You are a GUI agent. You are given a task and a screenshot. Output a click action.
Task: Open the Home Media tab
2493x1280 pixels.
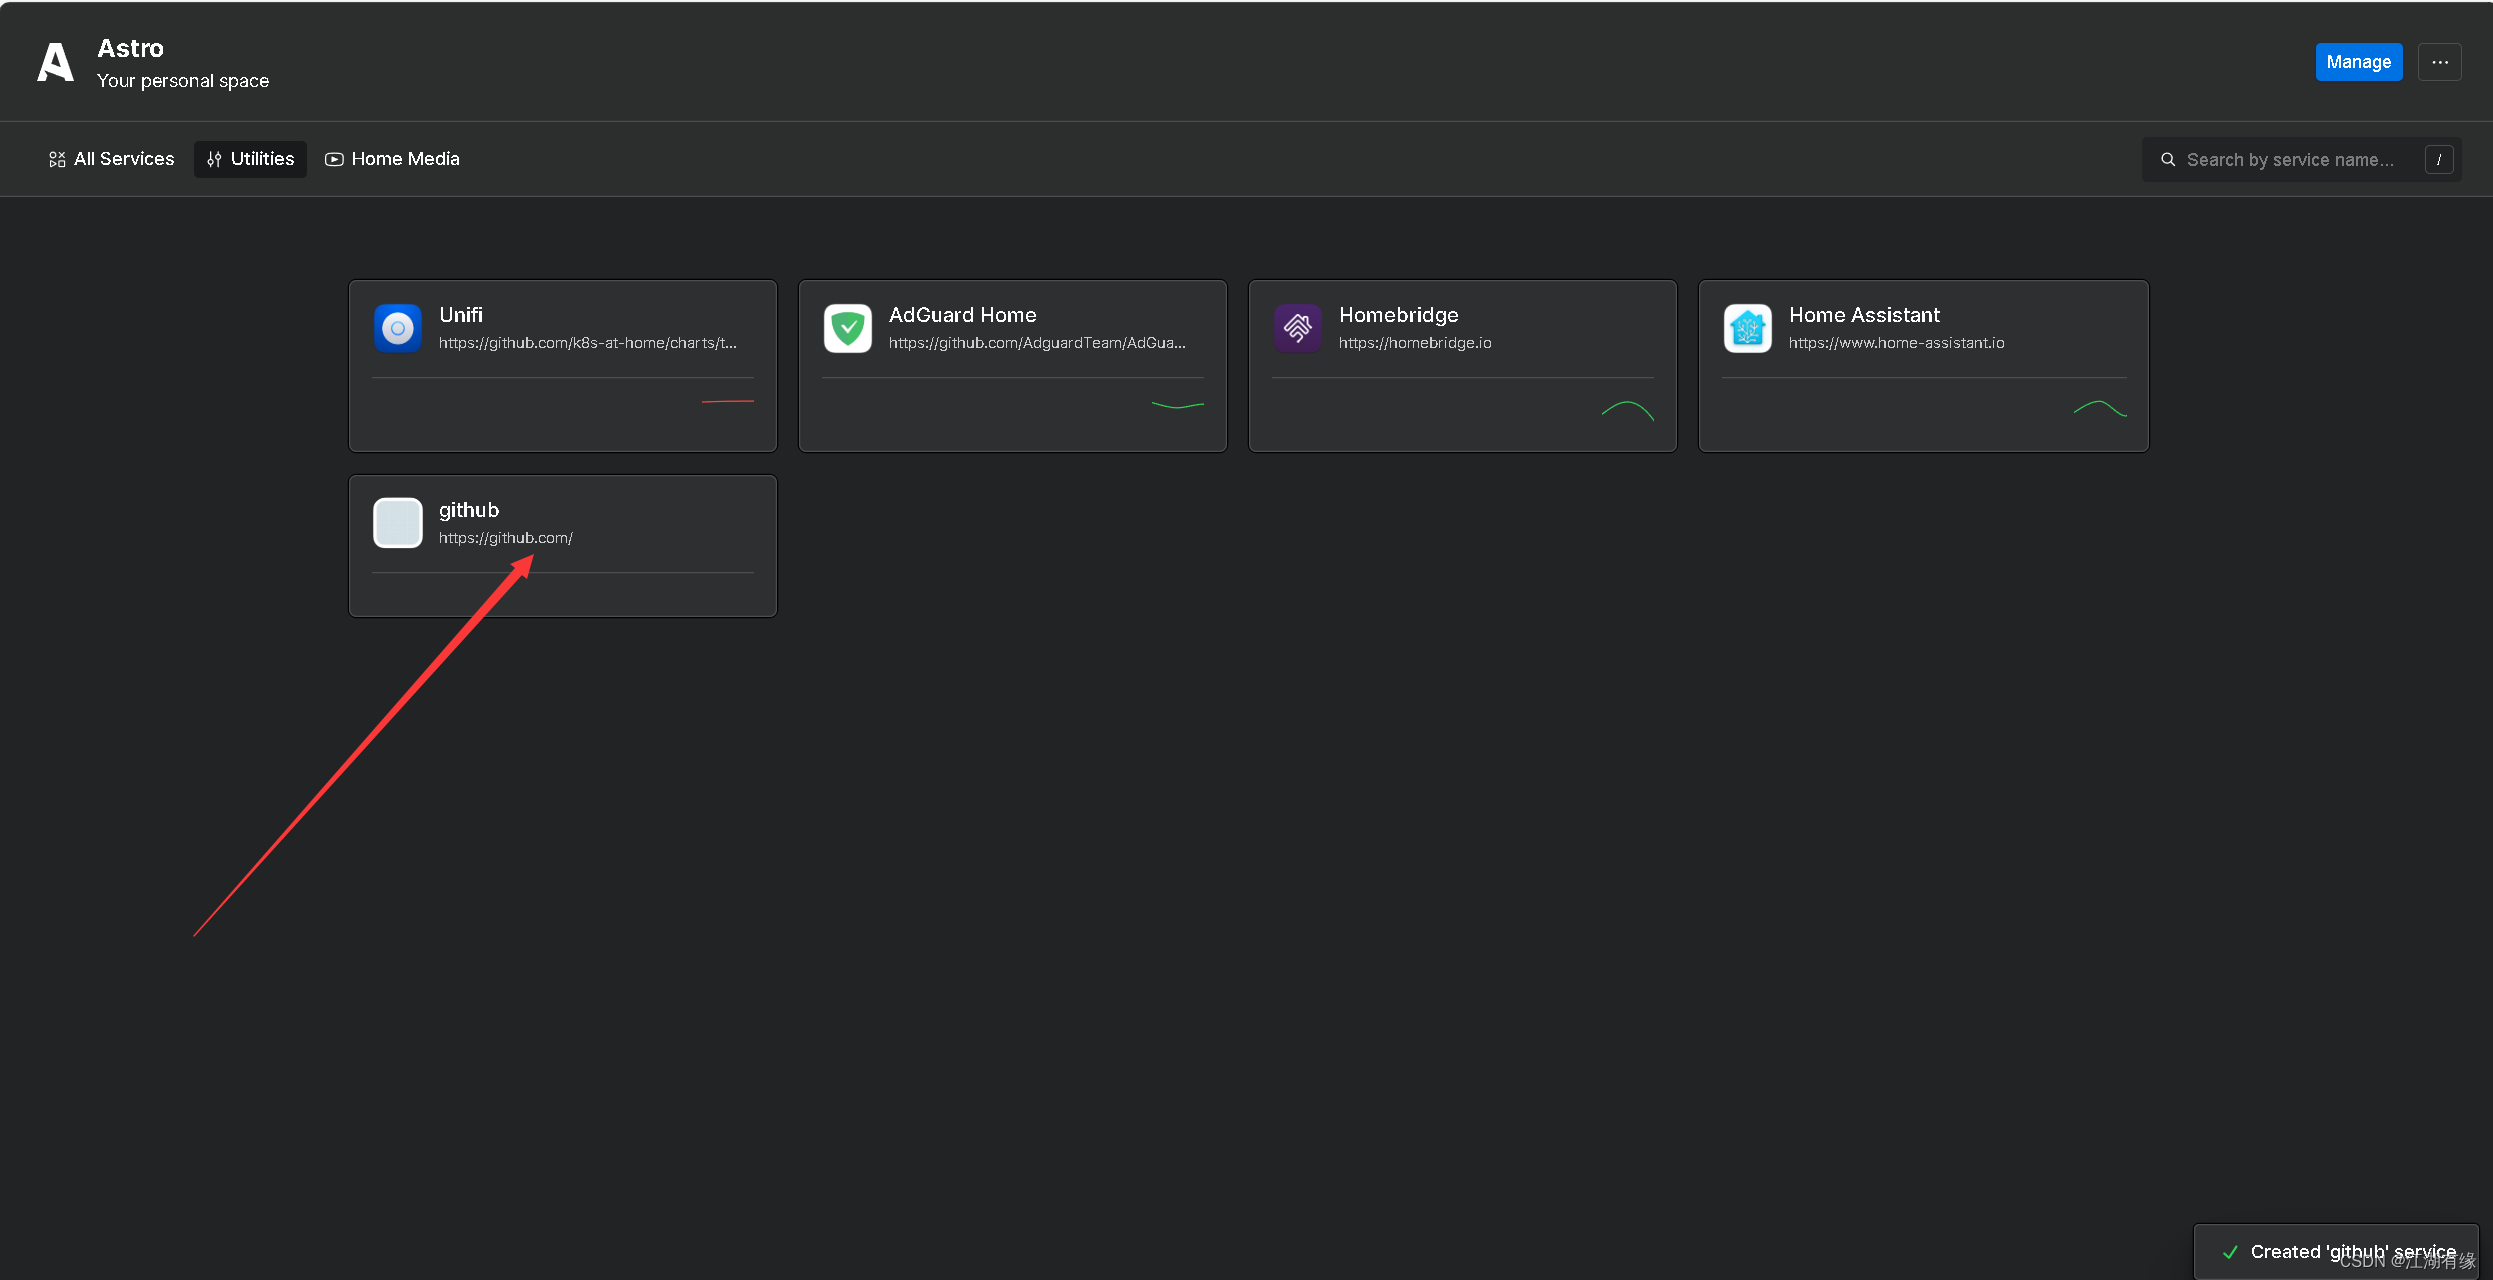(393, 159)
